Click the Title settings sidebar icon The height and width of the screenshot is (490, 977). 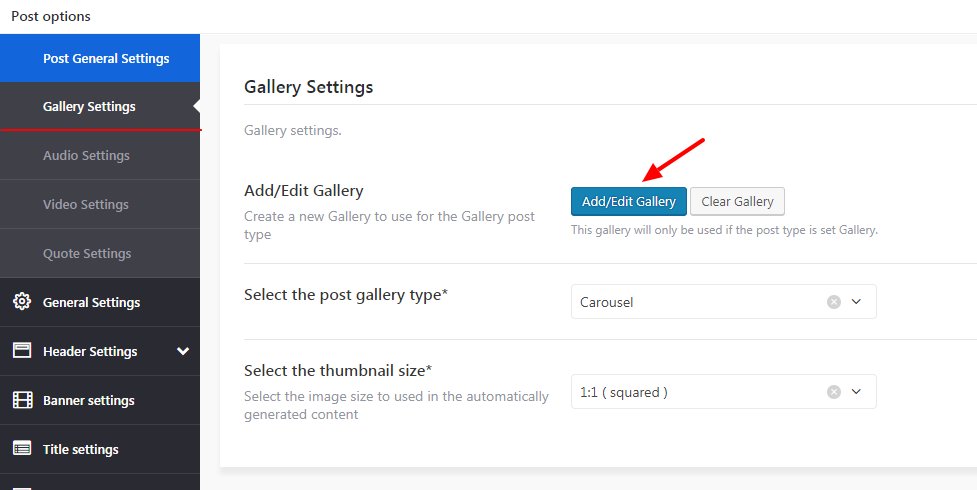click(22, 449)
